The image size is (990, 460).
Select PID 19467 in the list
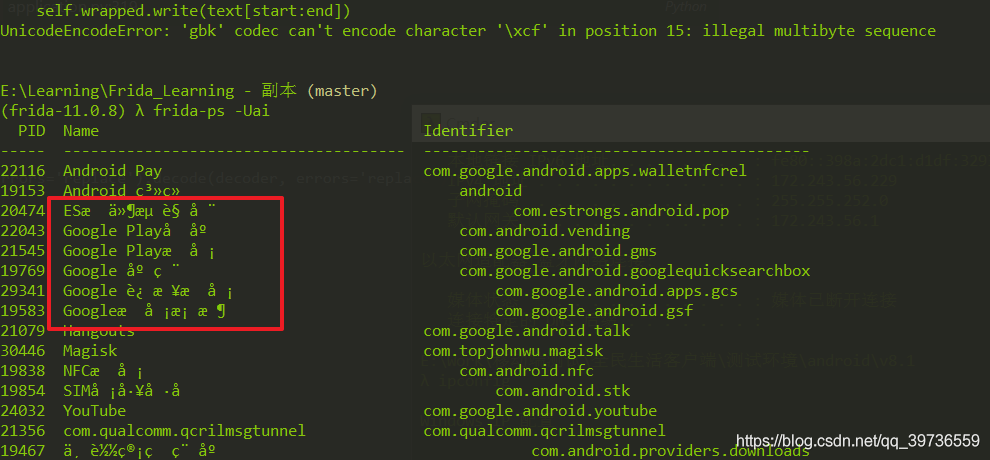pos(23,451)
